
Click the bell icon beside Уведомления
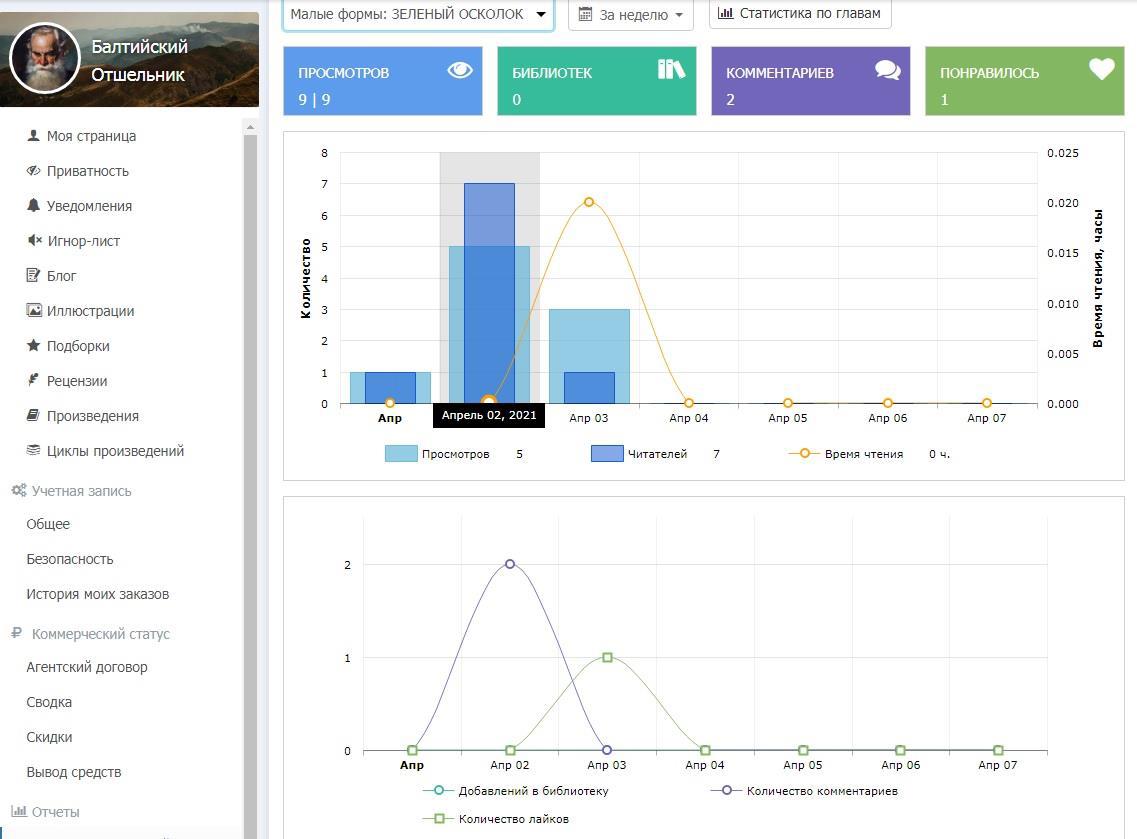[x=33, y=205]
